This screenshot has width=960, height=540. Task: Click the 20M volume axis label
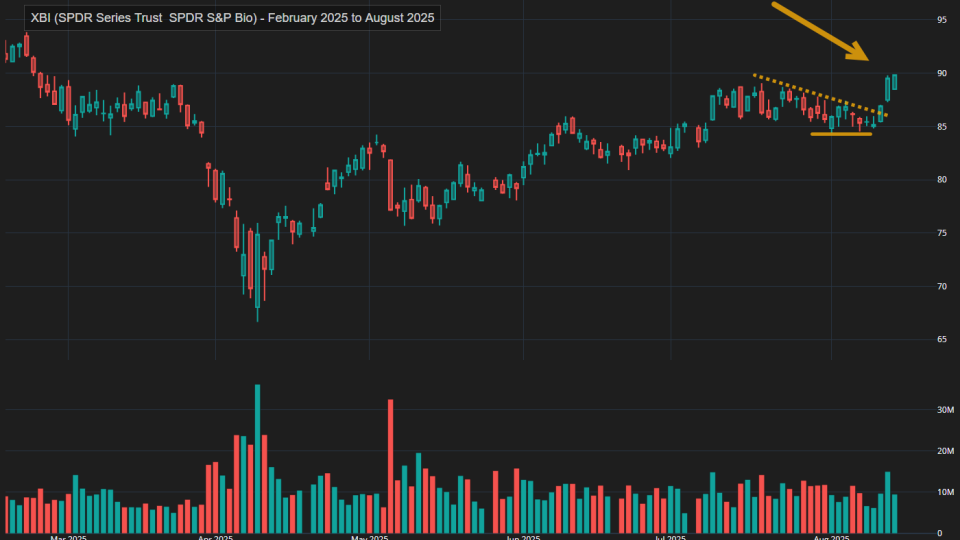(x=945, y=451)
